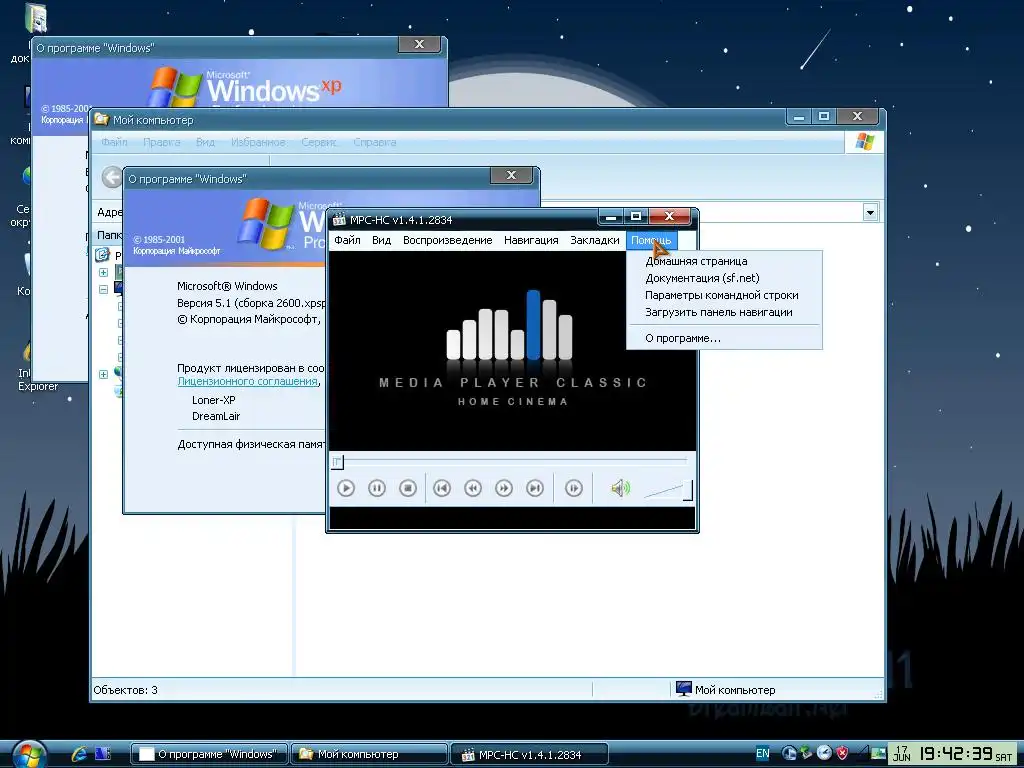Open Файл menu in Мой компьютер window
The height and width of the screenshot is (768, 1024).
(x=114, y=142)
